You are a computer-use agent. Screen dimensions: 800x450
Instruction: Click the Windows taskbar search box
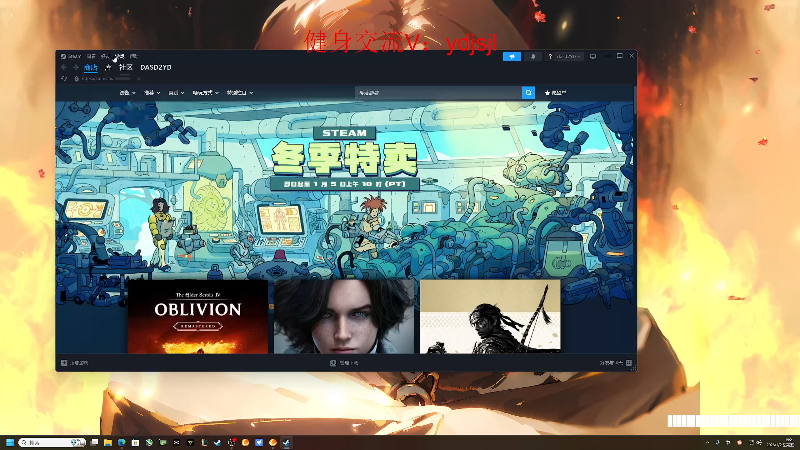tap(52, 442)
